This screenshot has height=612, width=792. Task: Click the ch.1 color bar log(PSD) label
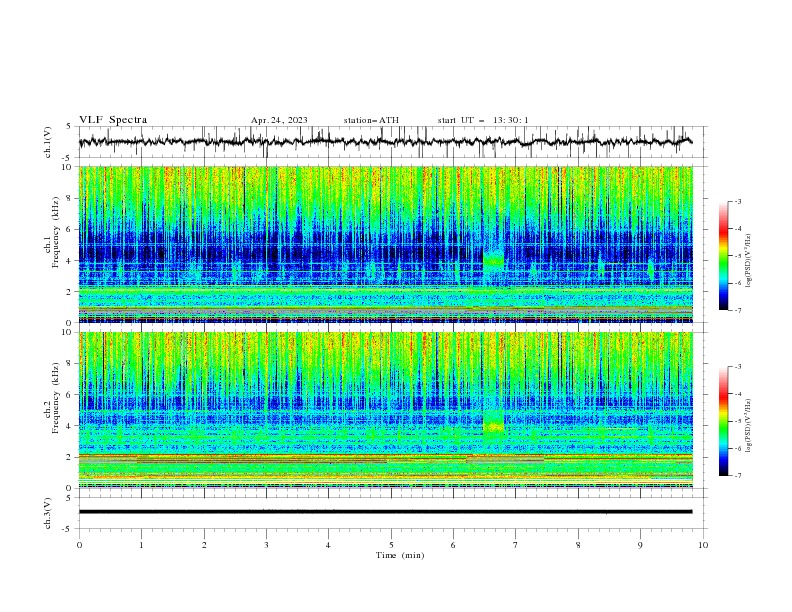749,261
